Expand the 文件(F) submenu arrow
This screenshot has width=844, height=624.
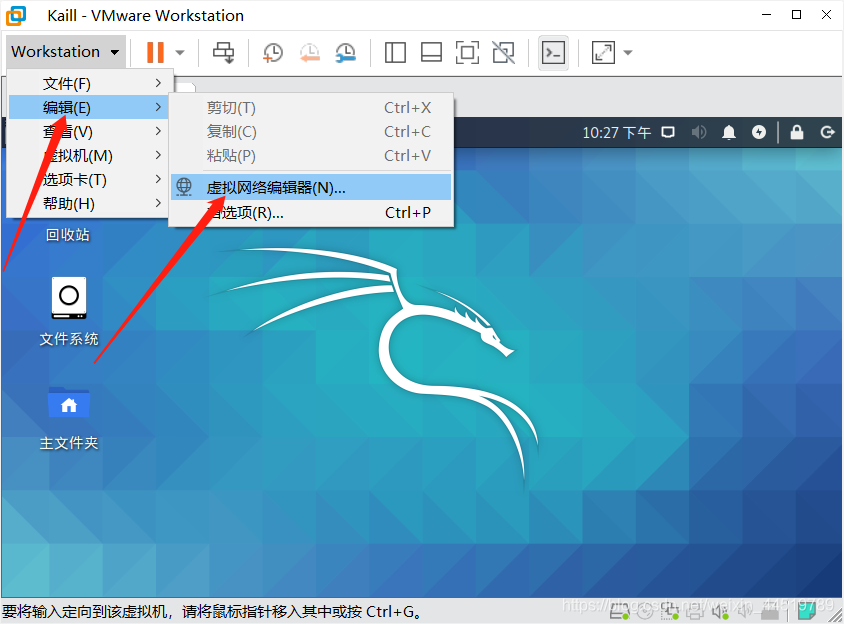[x=158, y=83]
